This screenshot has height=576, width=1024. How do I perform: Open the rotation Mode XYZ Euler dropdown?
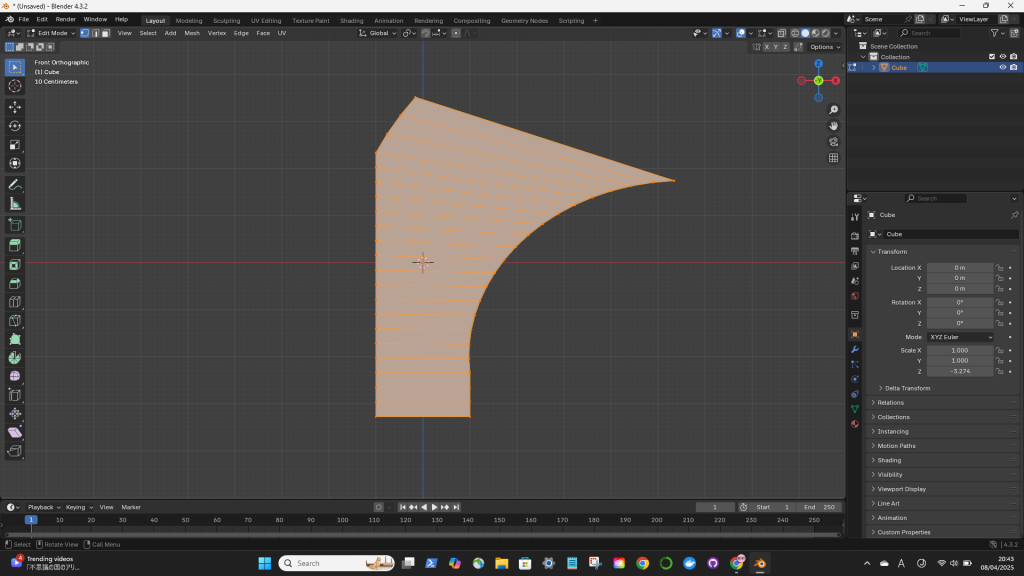[x=961, y=337]
